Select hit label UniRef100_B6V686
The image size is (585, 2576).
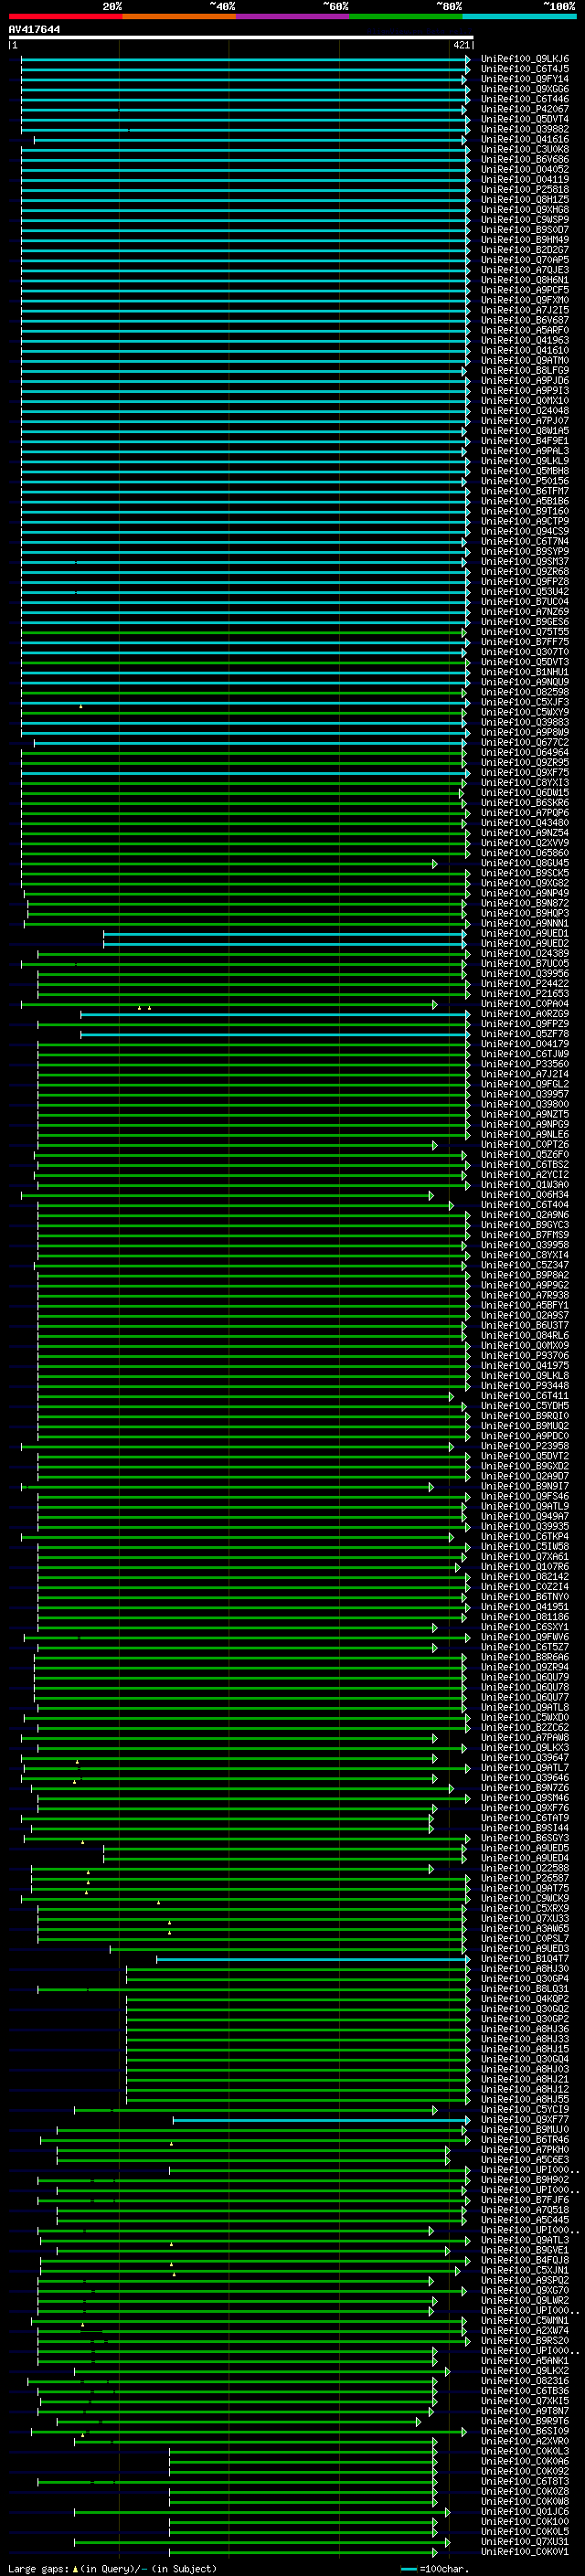(524, 160)
